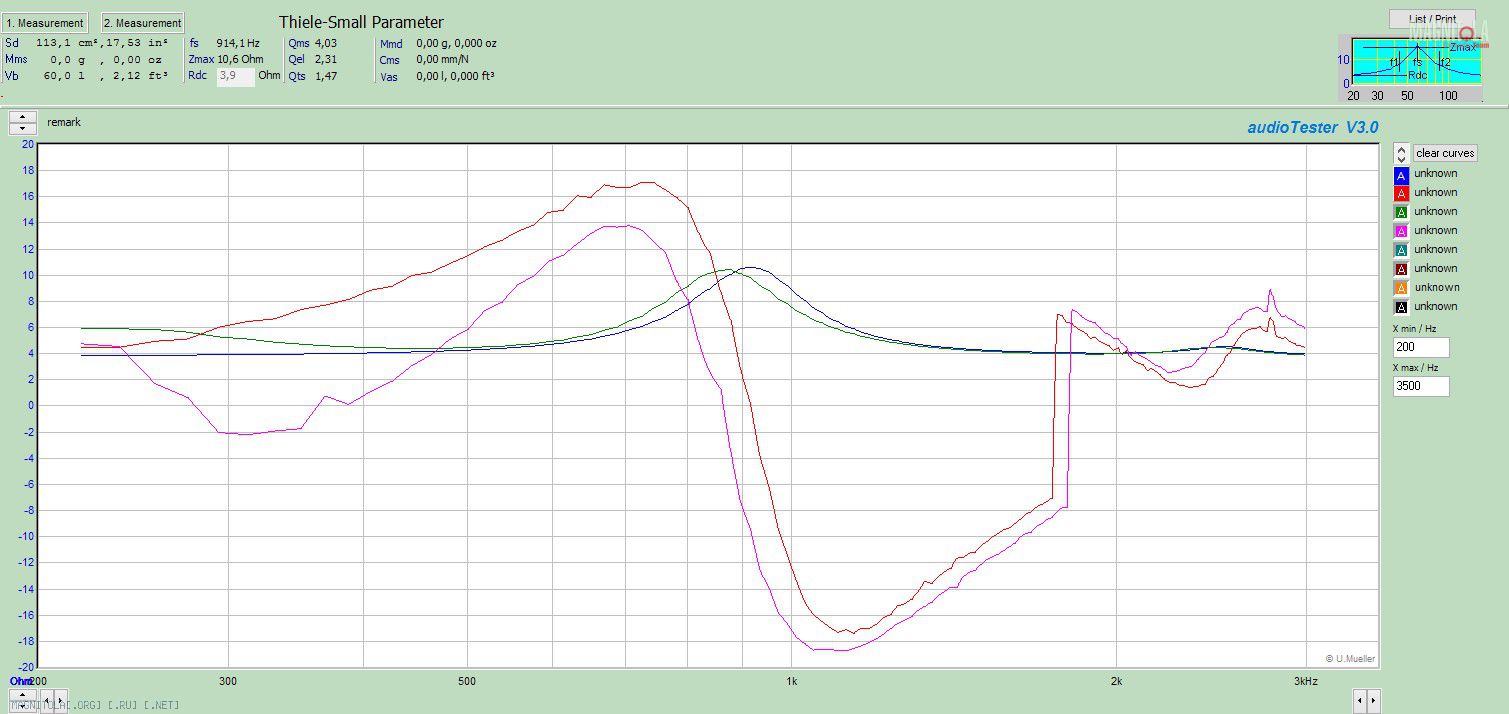Click the 3kHz frequency axis label
The height and width of the screenshot is (714, 1509).
click(x=1306, y=681)
